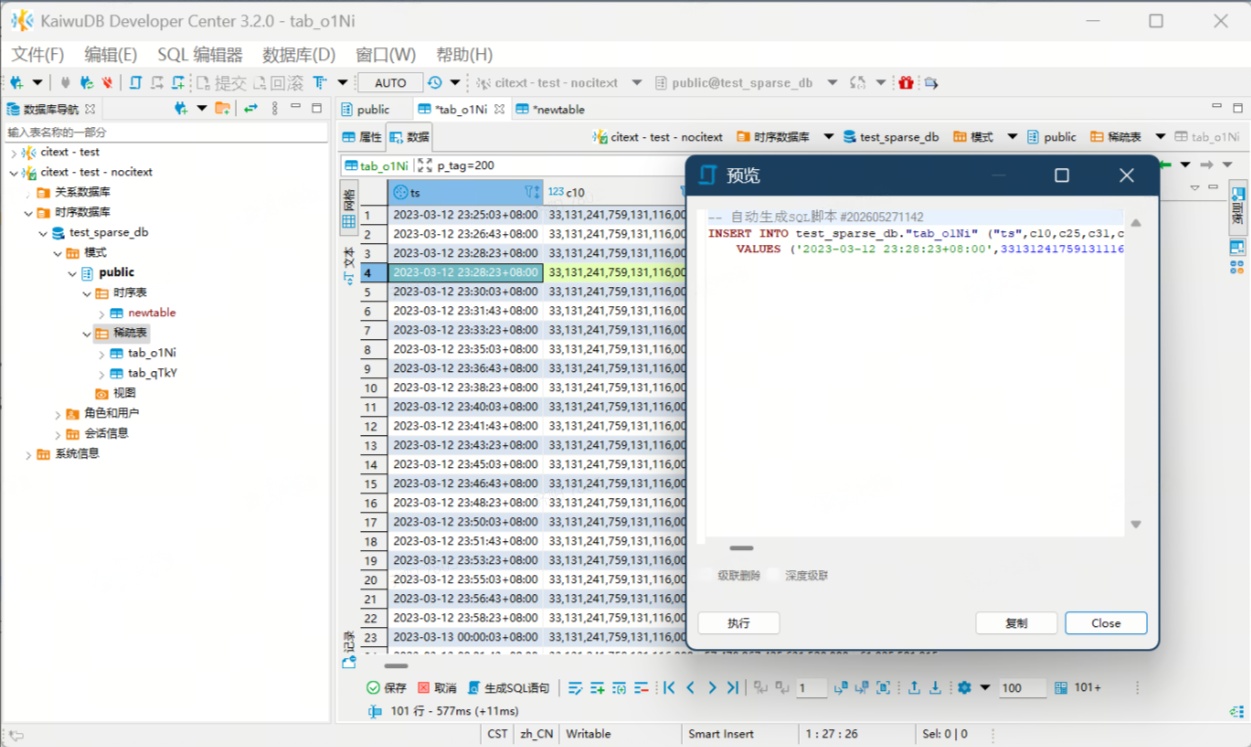Click the grid view icon on left strip

pos(349,221)
